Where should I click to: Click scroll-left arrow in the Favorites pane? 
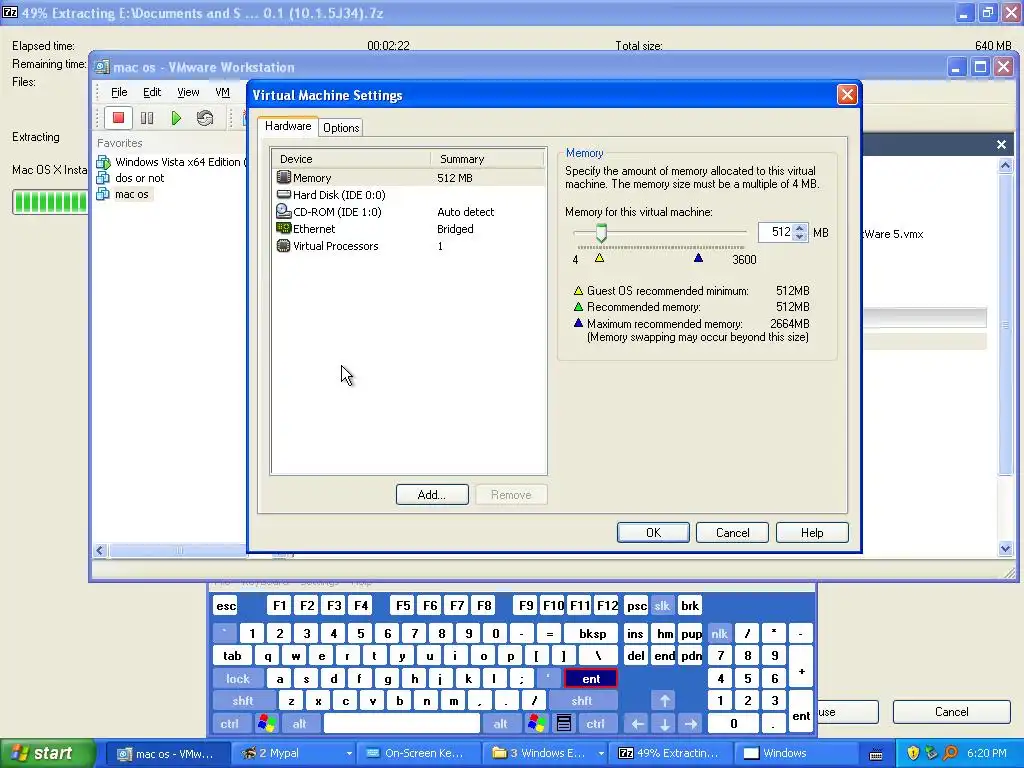click(x=100, y=551)
